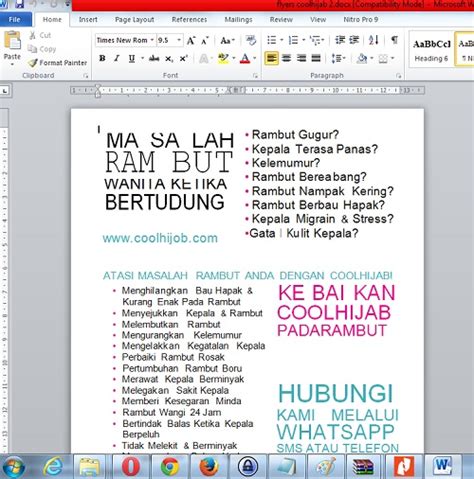Open Opera browser from taskbar

click(131, 466)
